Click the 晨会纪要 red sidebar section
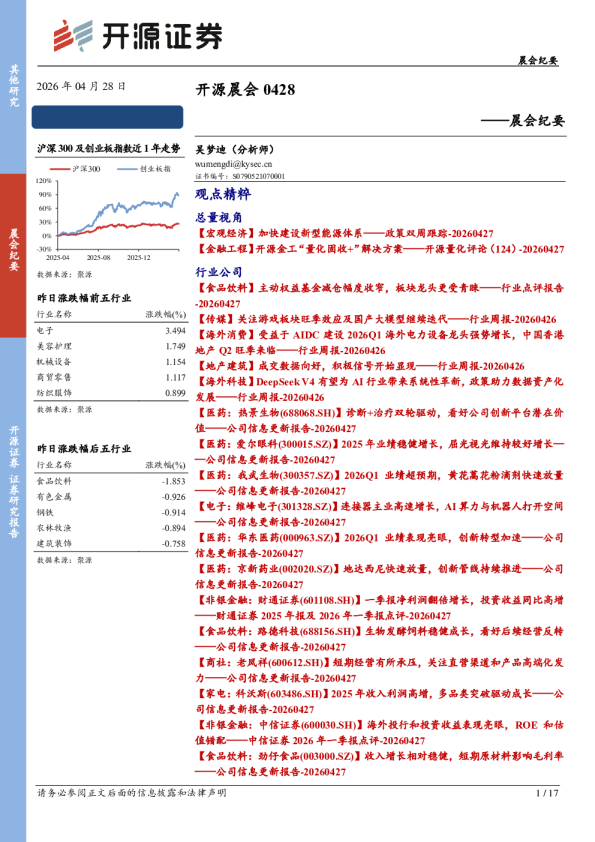The image size is (595, 842). coord(13,256)
